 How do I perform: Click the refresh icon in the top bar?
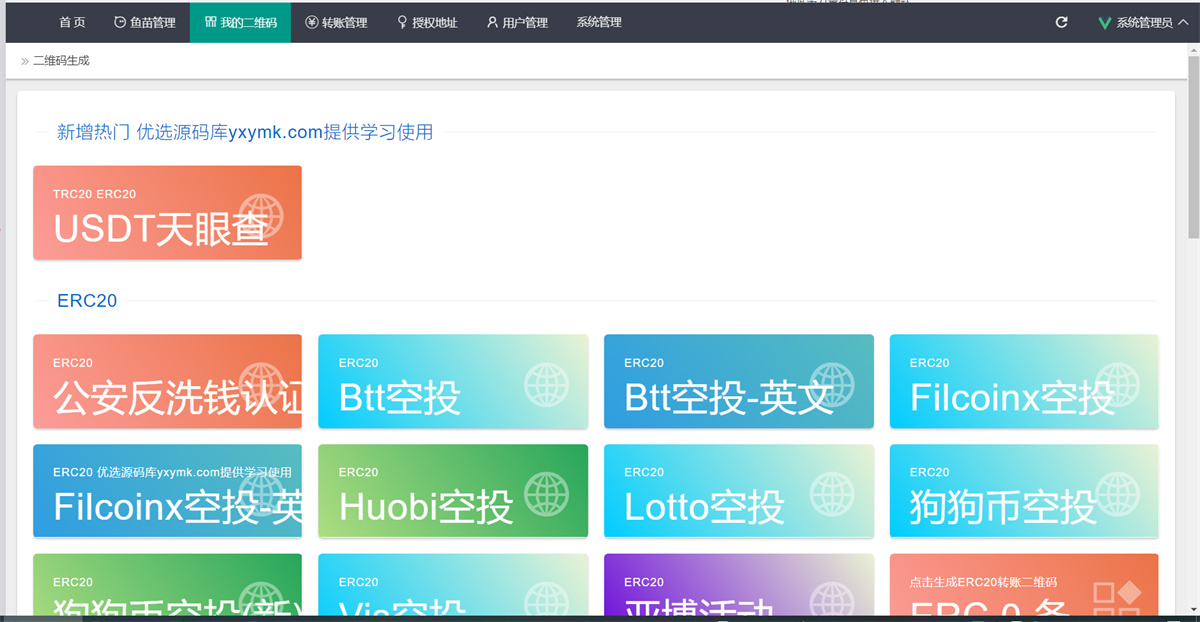click(1062, 21)
